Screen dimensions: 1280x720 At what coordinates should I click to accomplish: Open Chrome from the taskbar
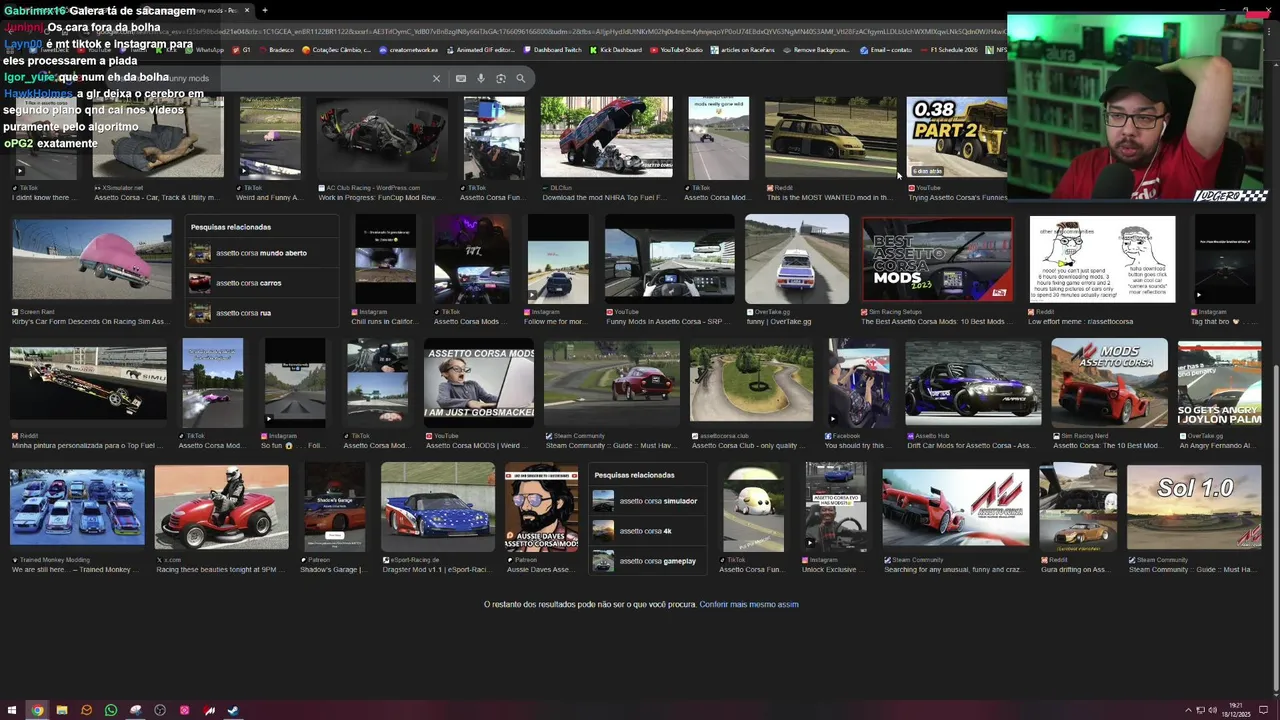pyautogui.click(x=37, y=710)
